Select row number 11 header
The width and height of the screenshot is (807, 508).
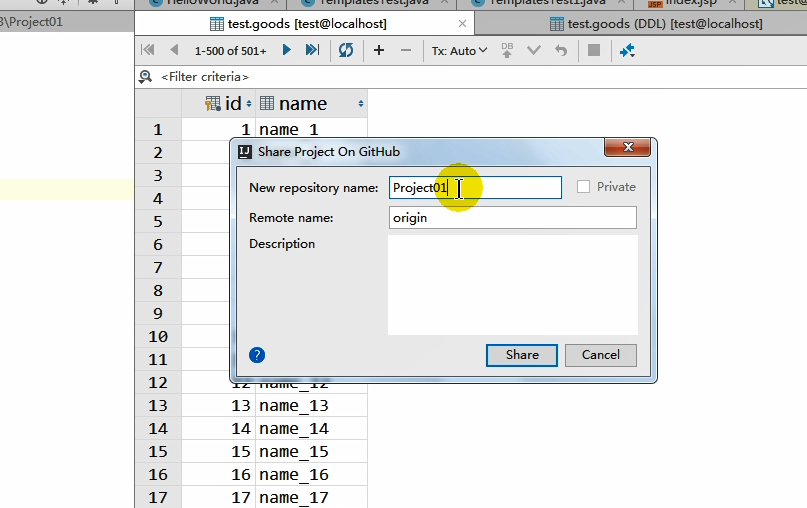[158, 359]
